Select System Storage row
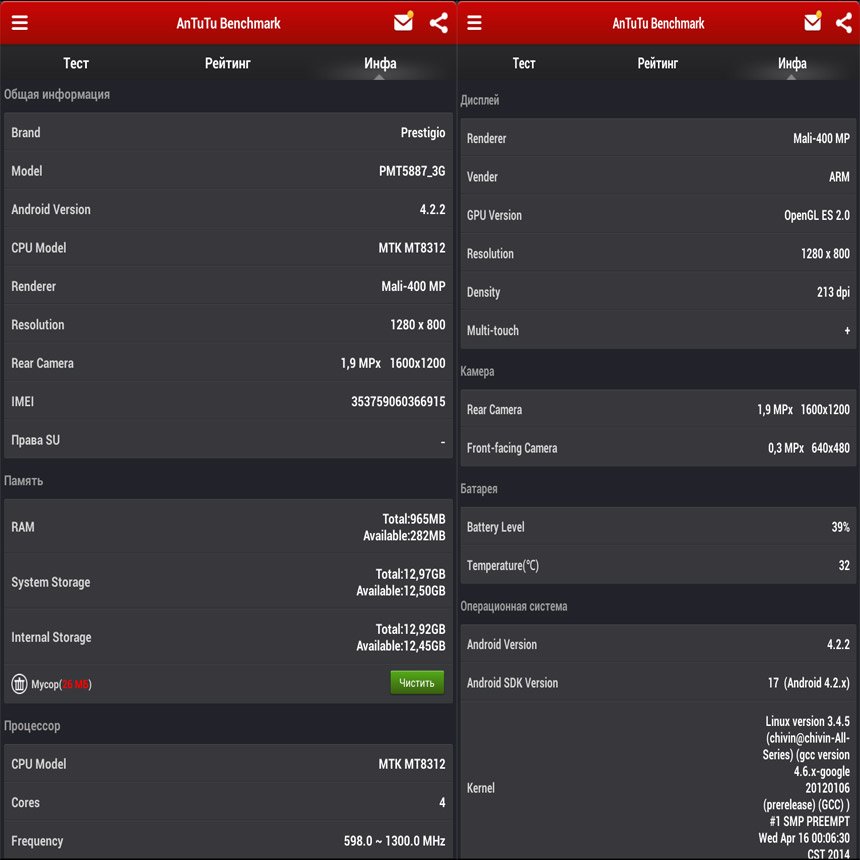 tap(228, 582)
